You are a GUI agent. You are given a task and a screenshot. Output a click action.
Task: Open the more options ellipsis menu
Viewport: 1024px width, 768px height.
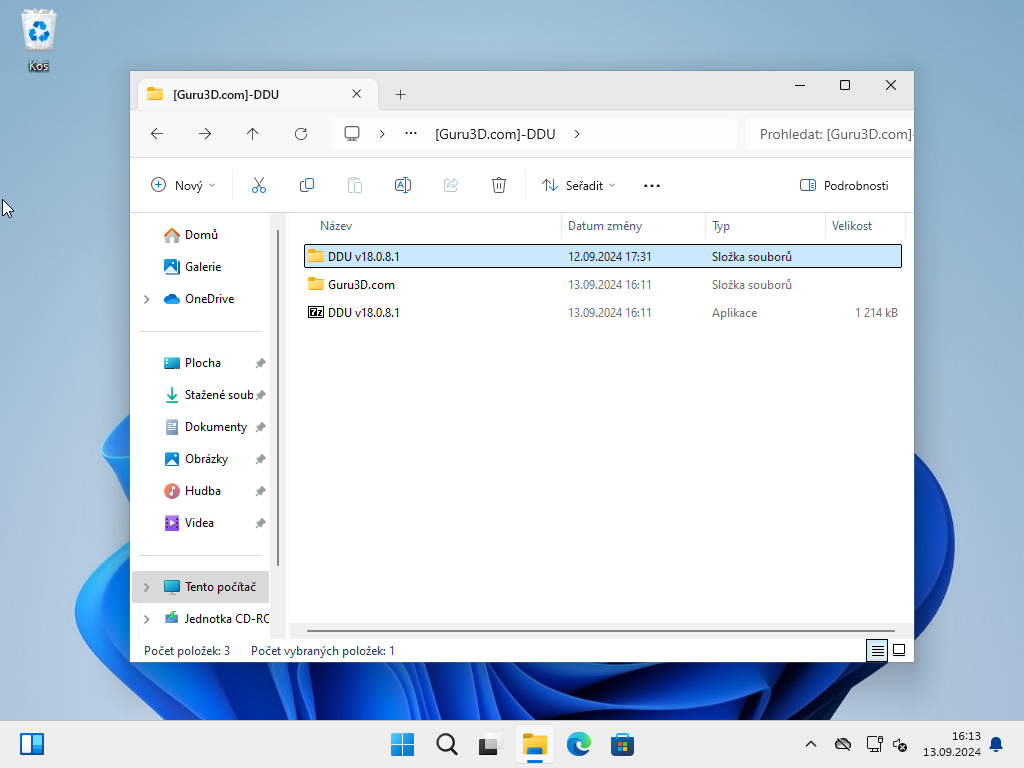[652, 185]
